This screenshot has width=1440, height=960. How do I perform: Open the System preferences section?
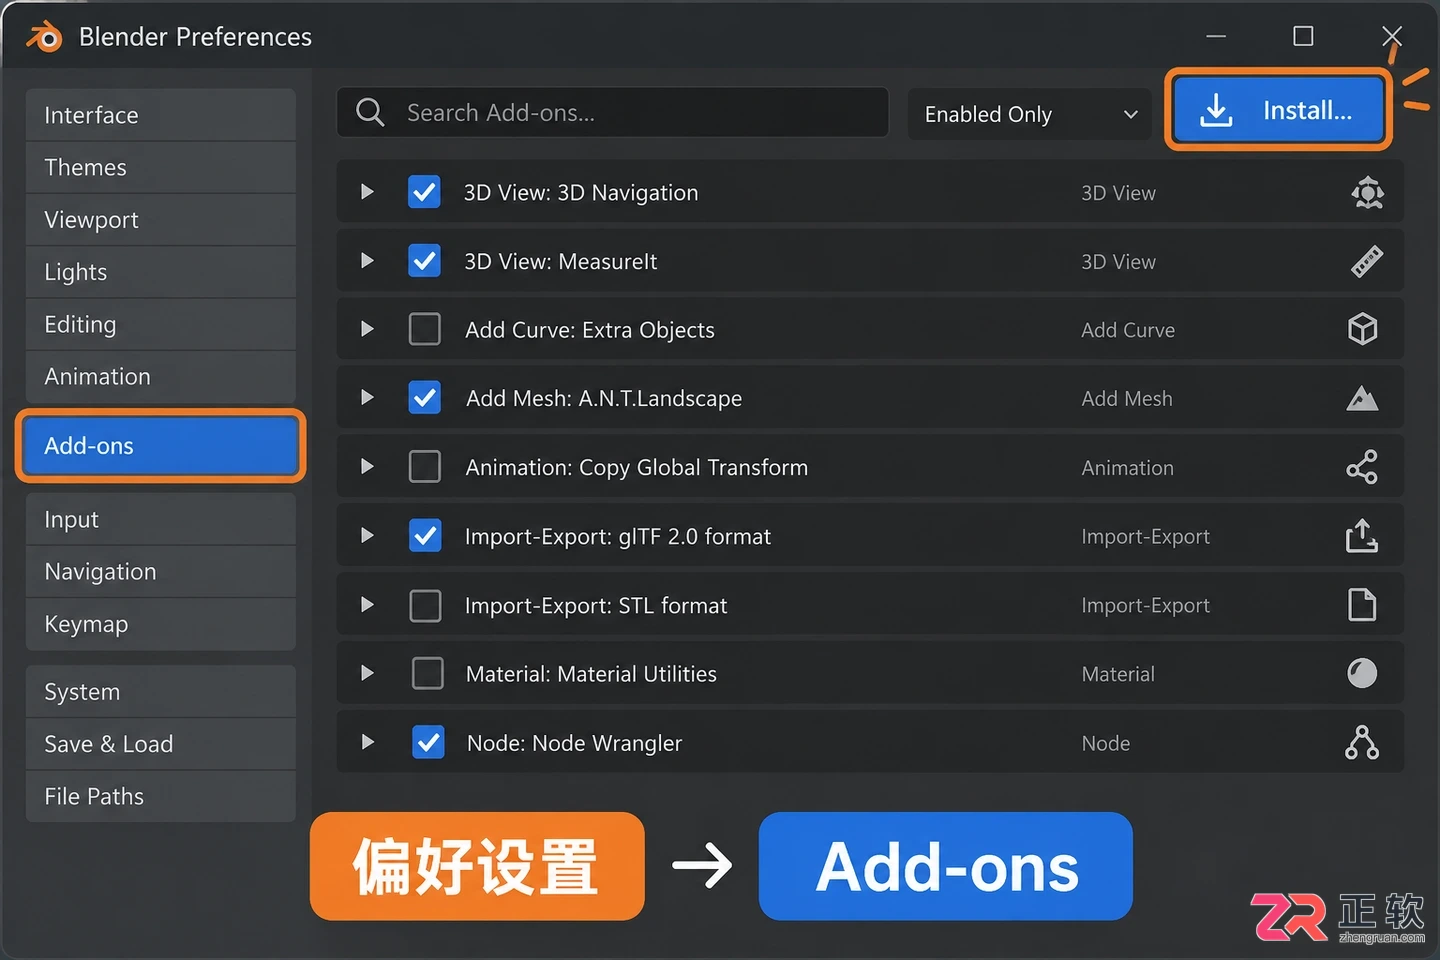pos(161,692)
